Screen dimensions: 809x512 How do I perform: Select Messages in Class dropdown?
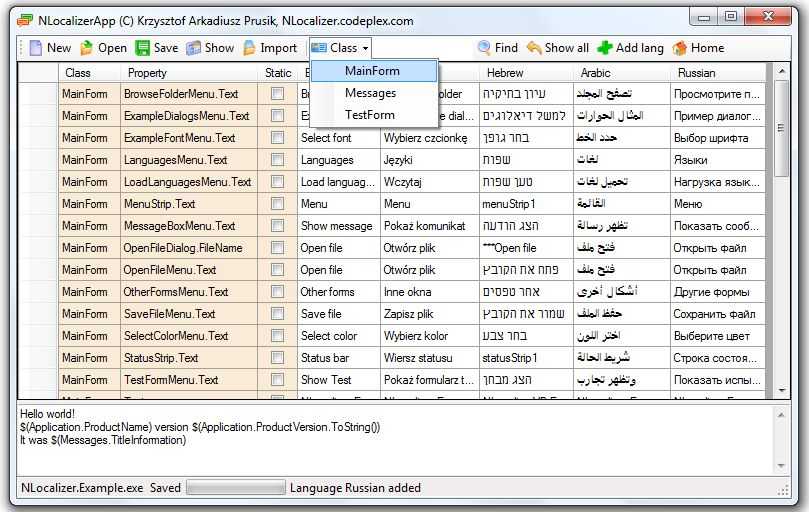pyautogui.click(x=374, y=93)
